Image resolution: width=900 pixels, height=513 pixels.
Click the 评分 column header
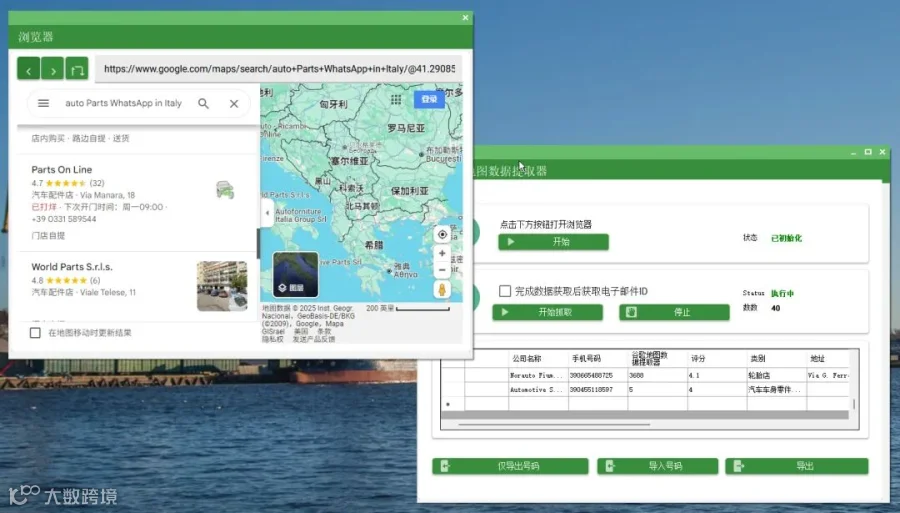(717, 359)
